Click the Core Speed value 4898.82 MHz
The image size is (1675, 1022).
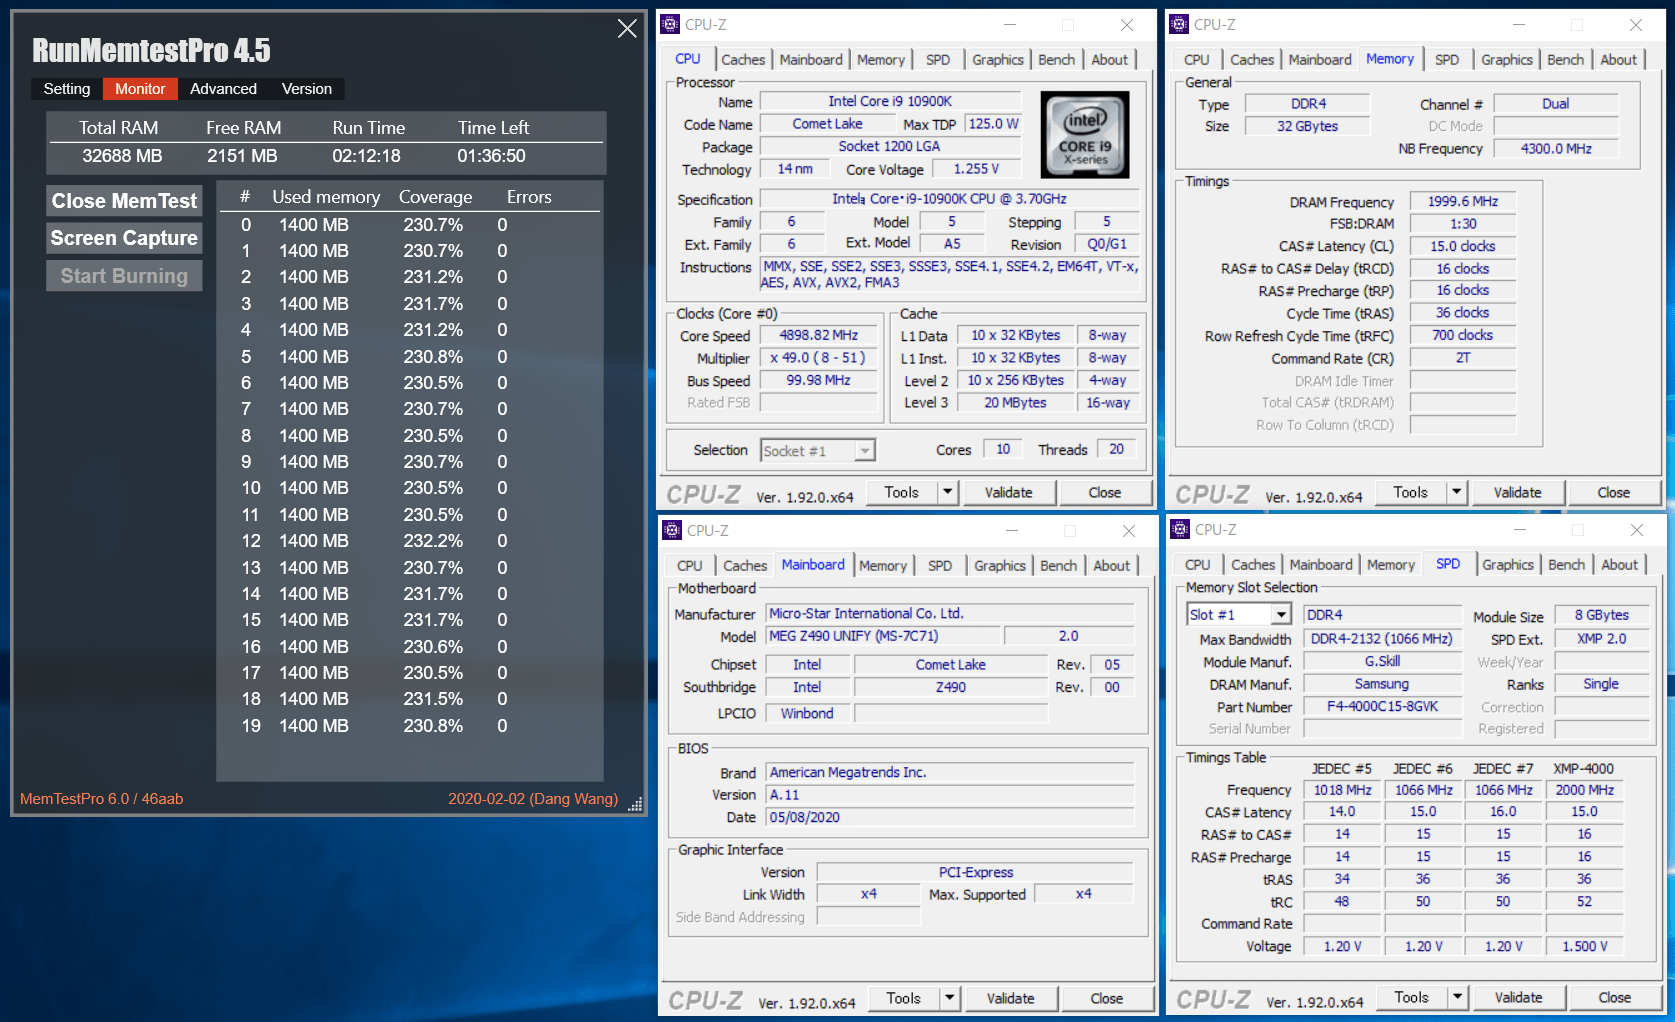click(x=818, y=336)
